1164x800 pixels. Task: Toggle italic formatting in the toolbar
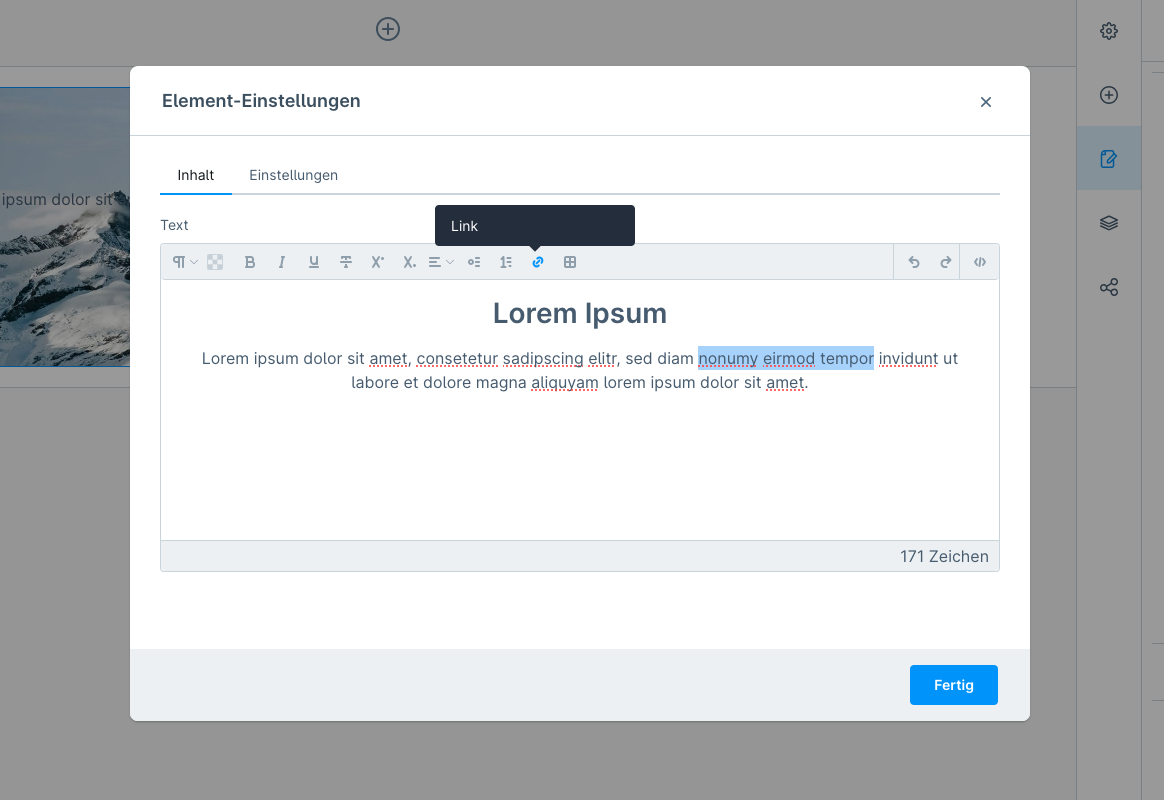coord(282,262)
